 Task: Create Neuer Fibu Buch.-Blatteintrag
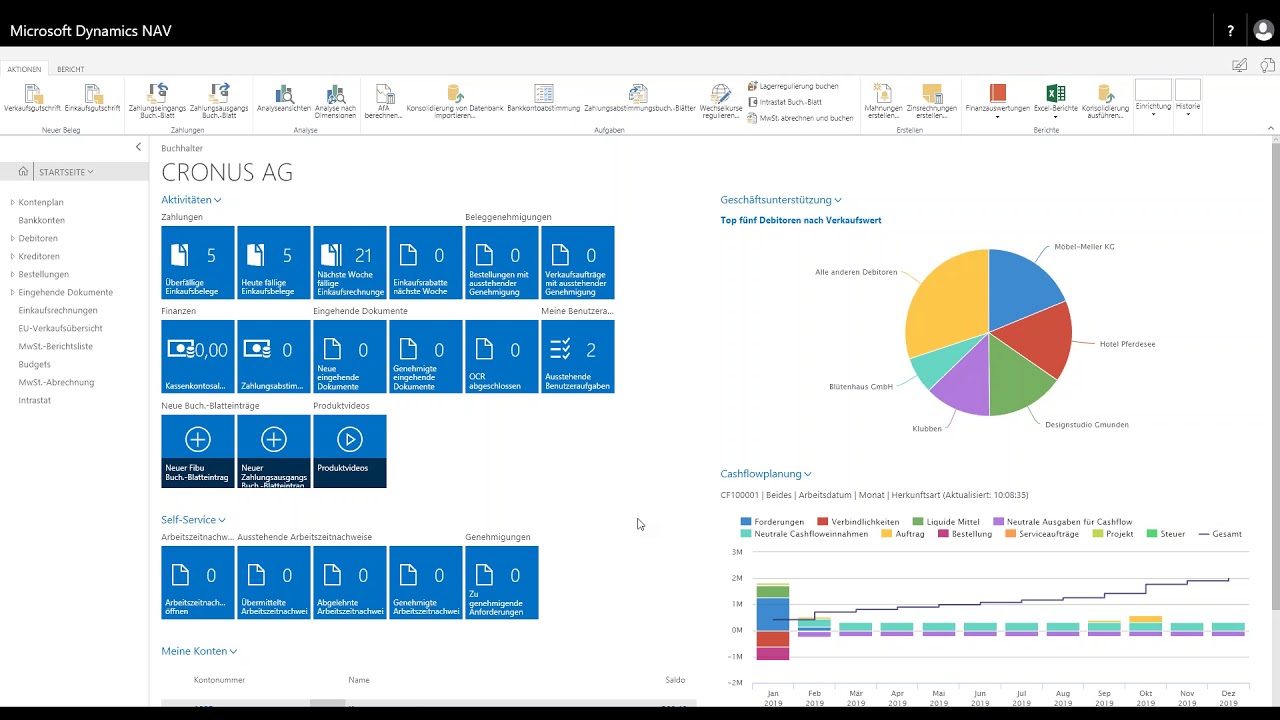pyautogui.click(x=198, y=451)
